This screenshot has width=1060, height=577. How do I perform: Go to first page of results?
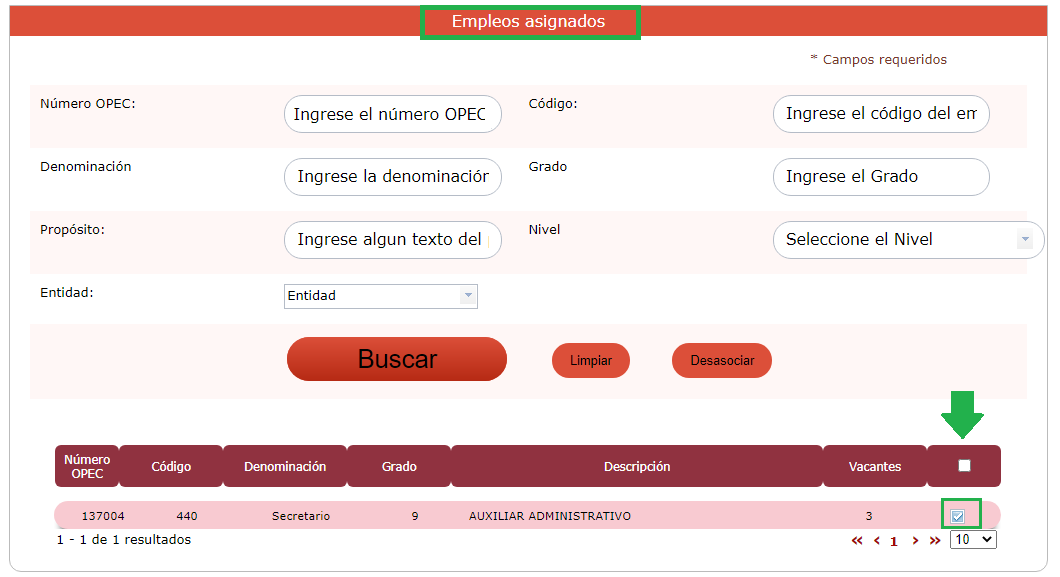click(857, 541)
